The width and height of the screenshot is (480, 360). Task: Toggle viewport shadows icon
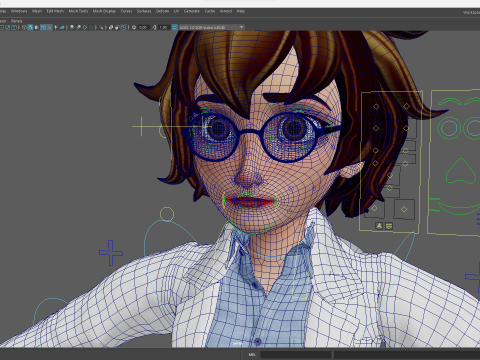[x=62, y=27]
